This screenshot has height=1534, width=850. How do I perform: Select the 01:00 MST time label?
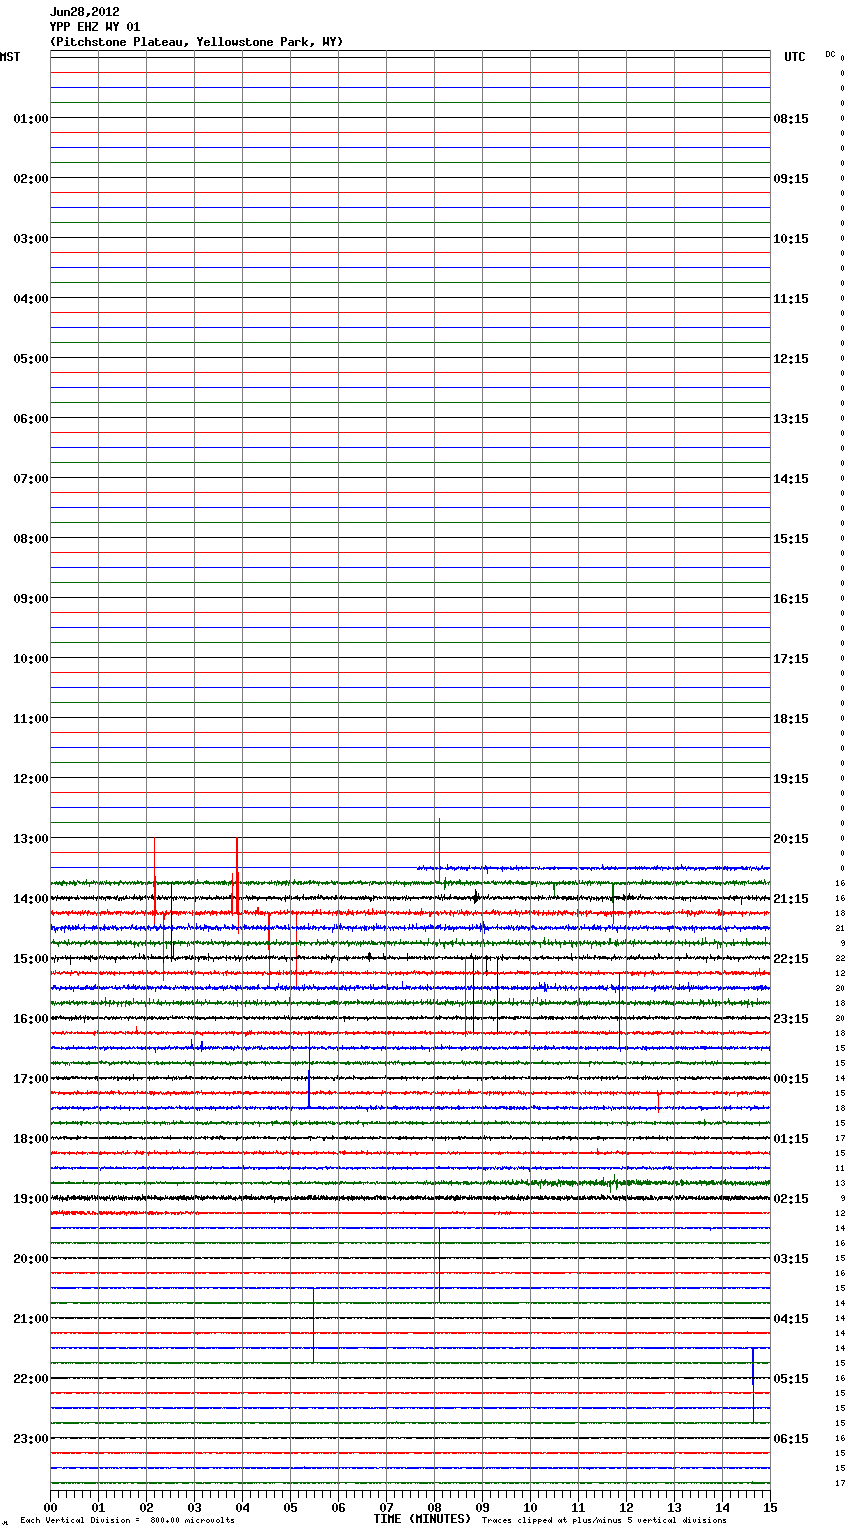tap(31, 119)
